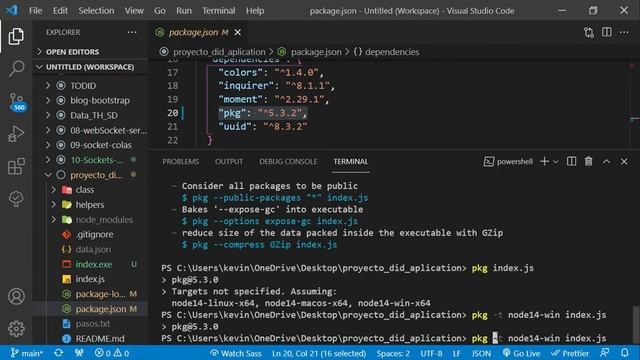The width and height of the screenshot is (640, 360).
Task: Change the UTF-8 encoding in status bar
Action: tap(431, 353)
